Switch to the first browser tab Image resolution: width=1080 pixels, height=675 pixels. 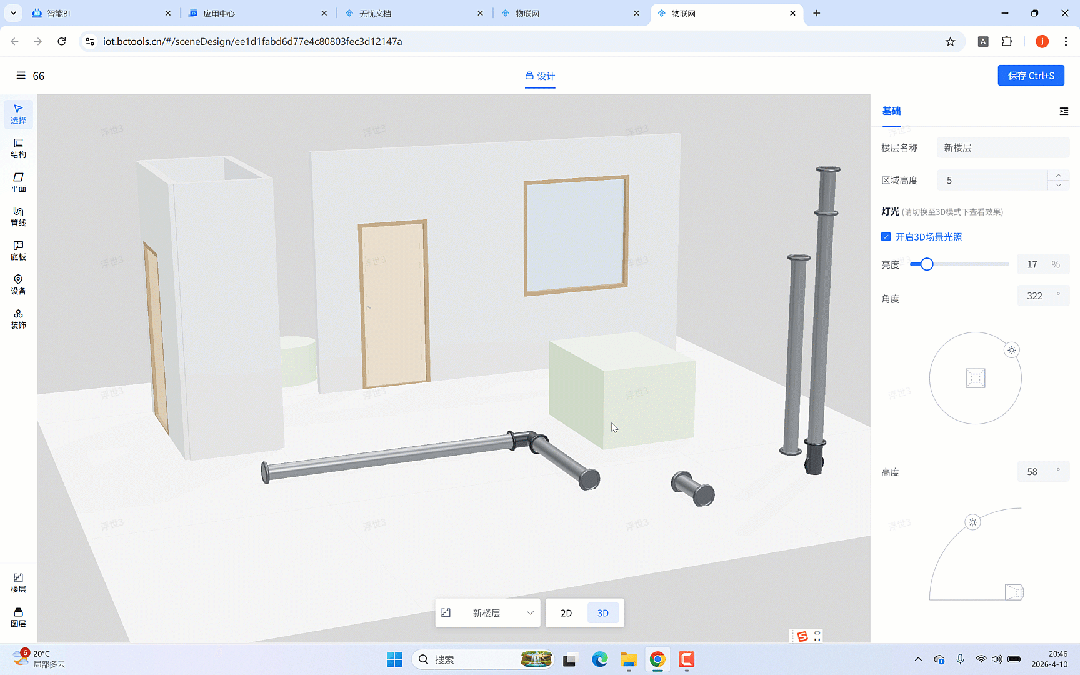(102, 13)
